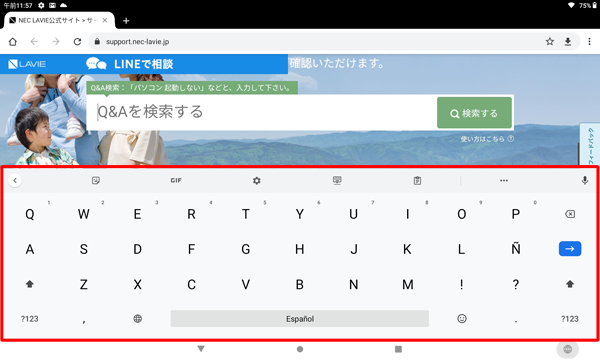Open keyboard settings gear
The image size is (600, 360).
click(256, 180)
